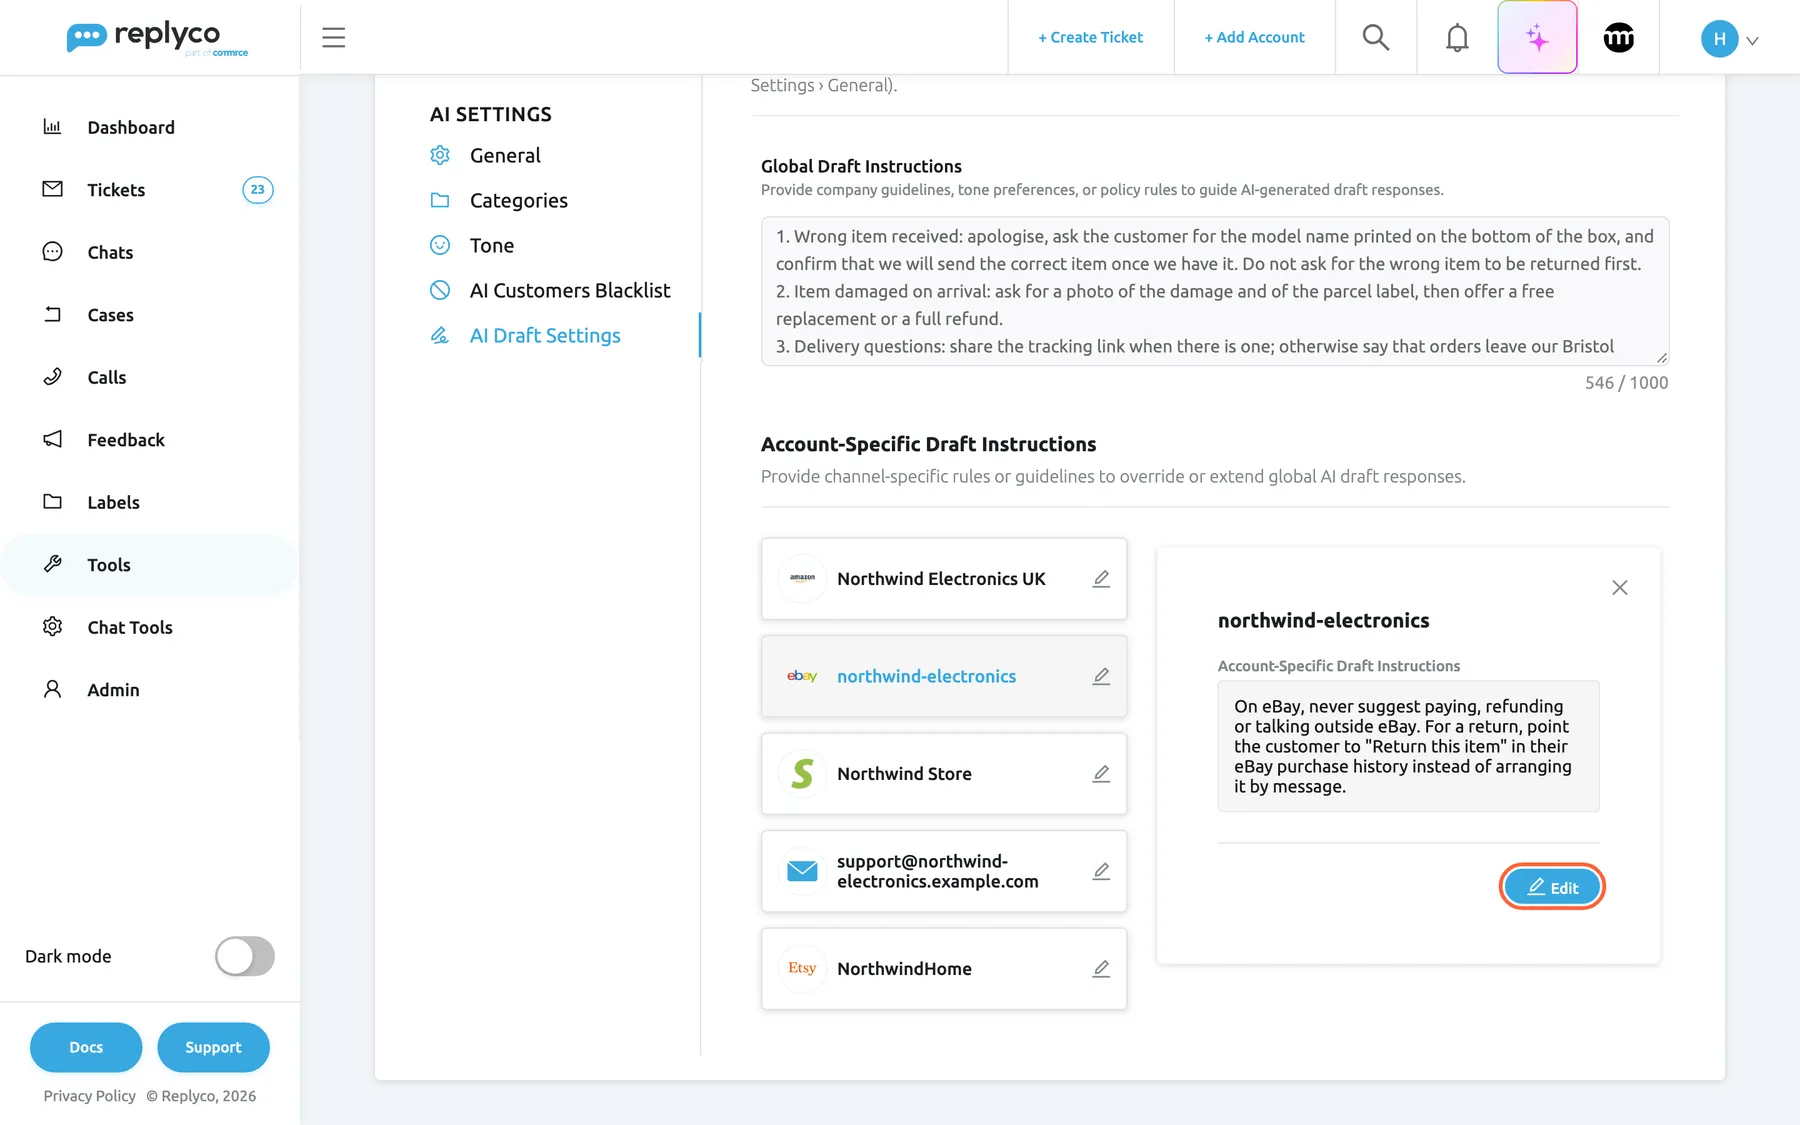Open Cases in sidebar
Image resolution: width=1800 pixels, height=1125 pixels.
coord(150,315)
